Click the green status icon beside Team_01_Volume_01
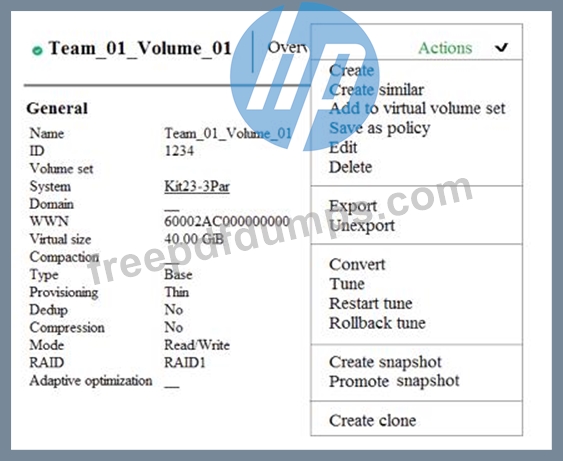 37,51
